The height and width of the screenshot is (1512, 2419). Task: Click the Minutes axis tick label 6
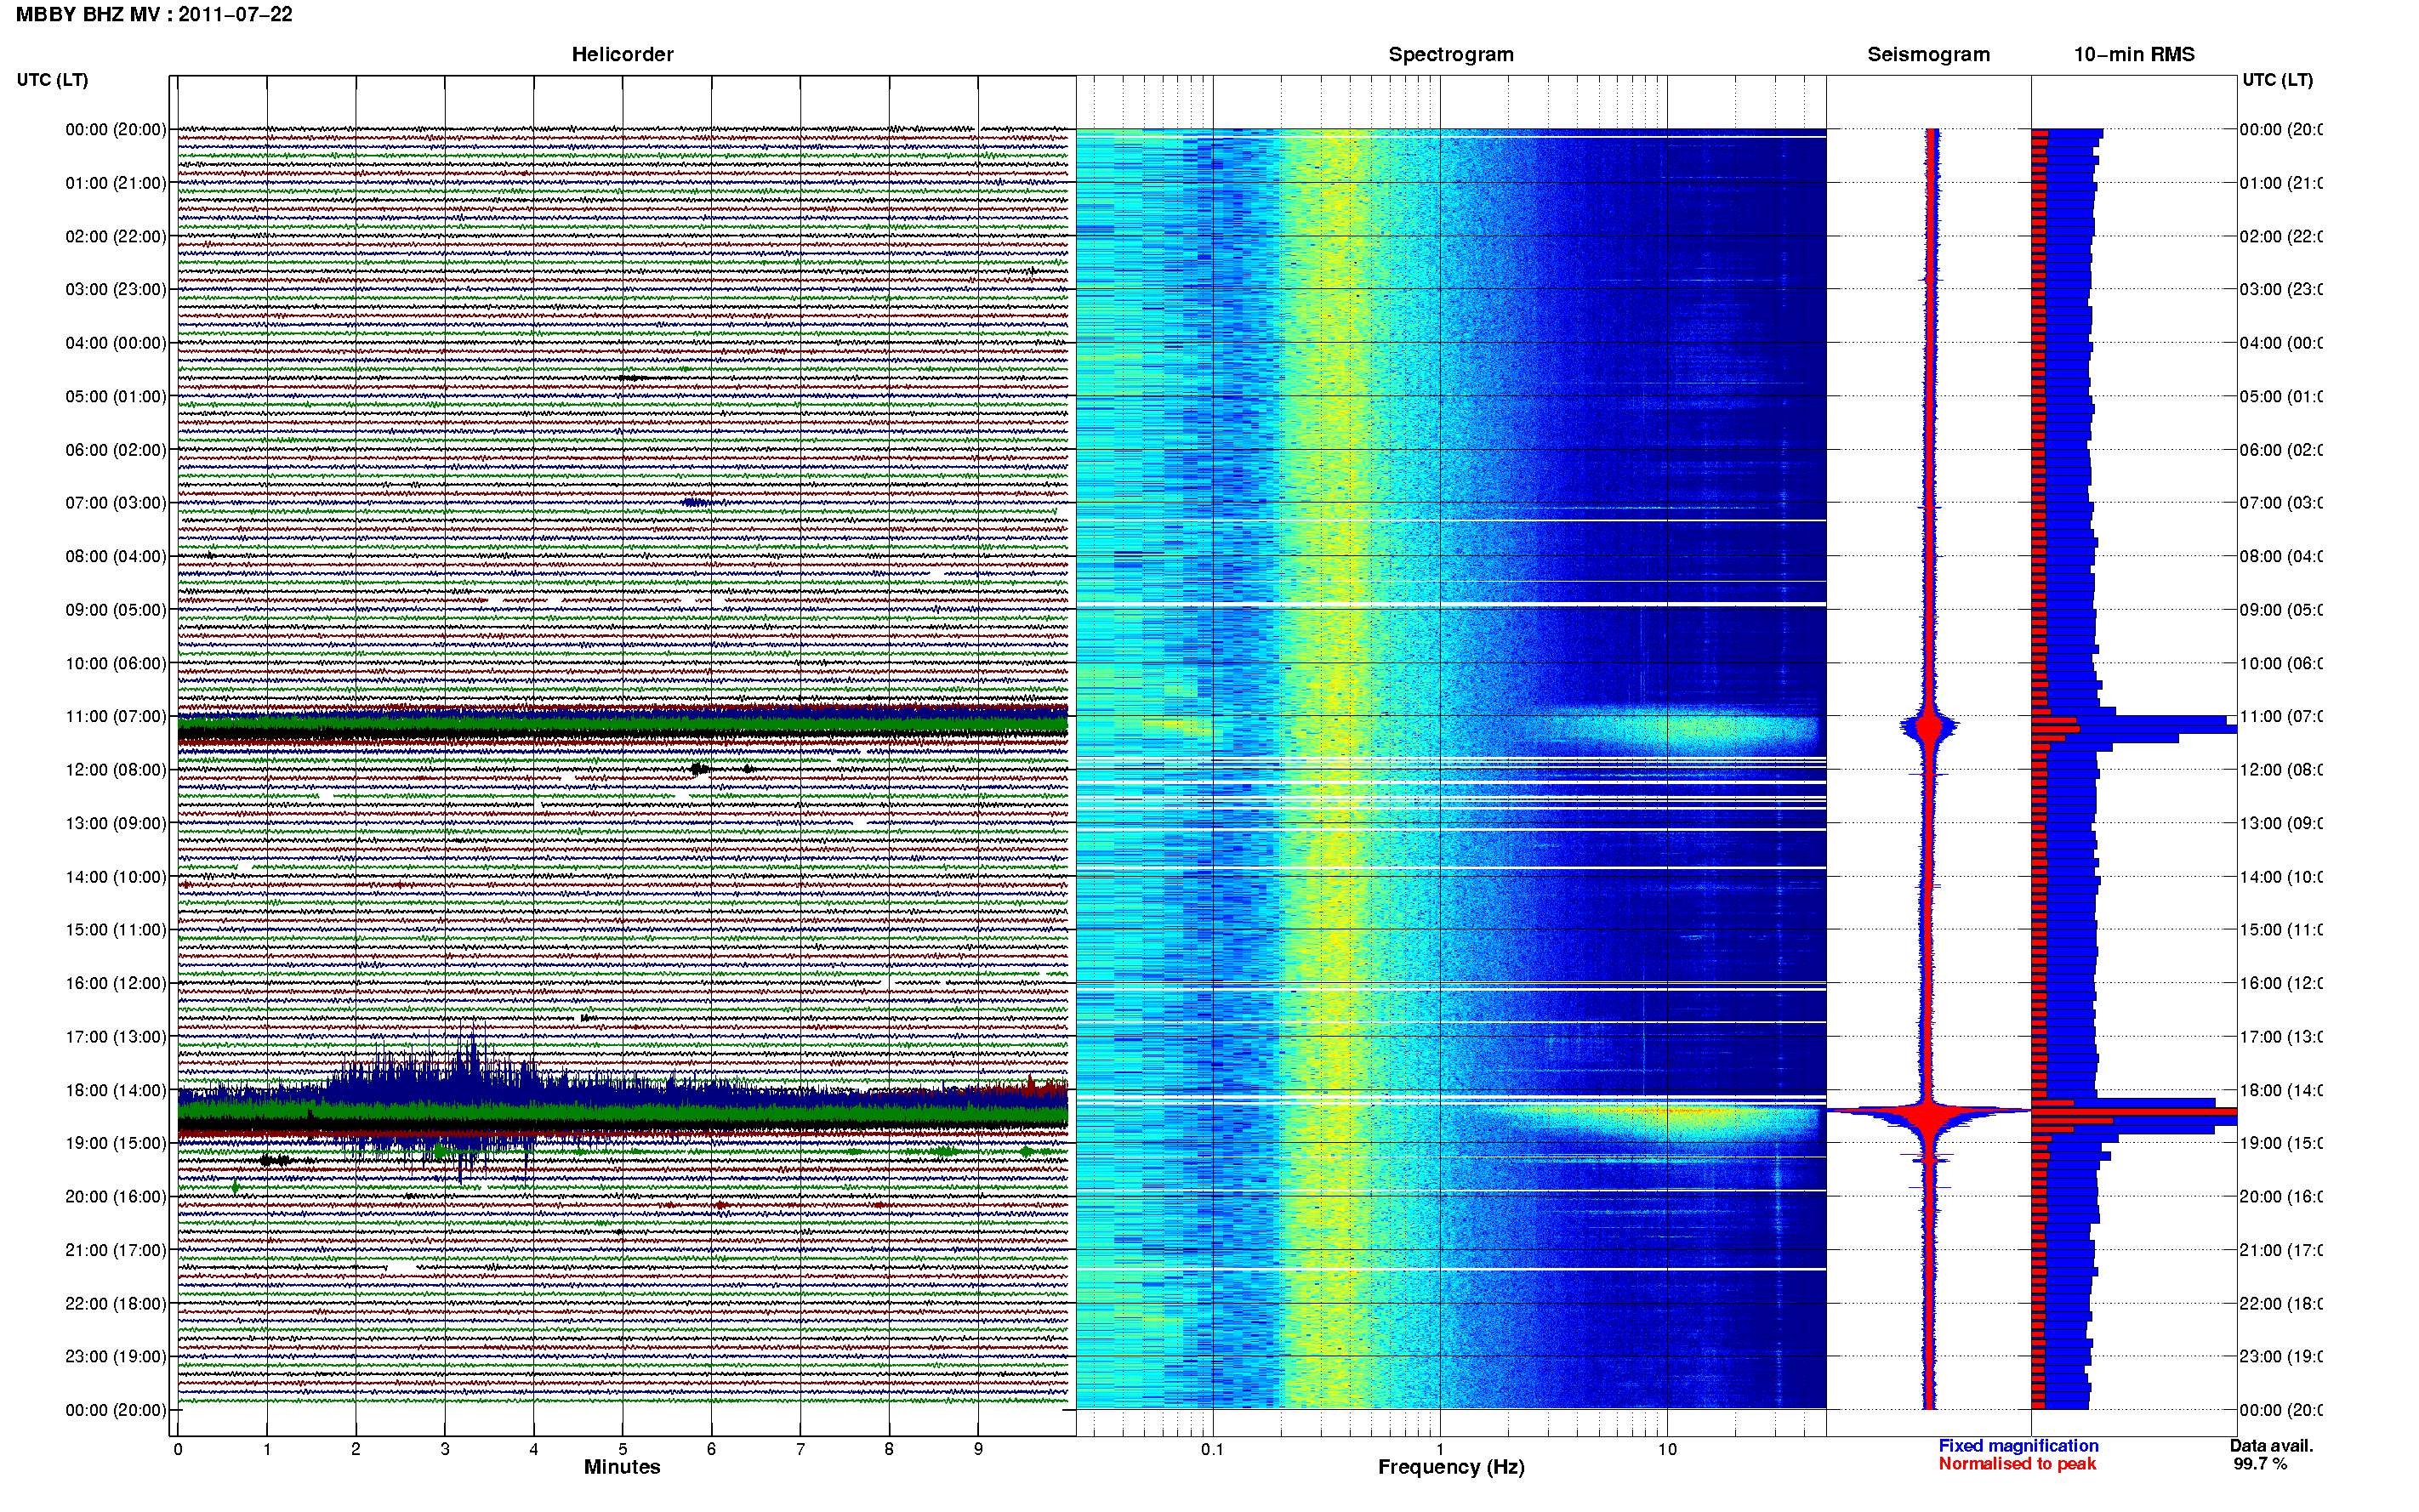[x=712, y=1449]
